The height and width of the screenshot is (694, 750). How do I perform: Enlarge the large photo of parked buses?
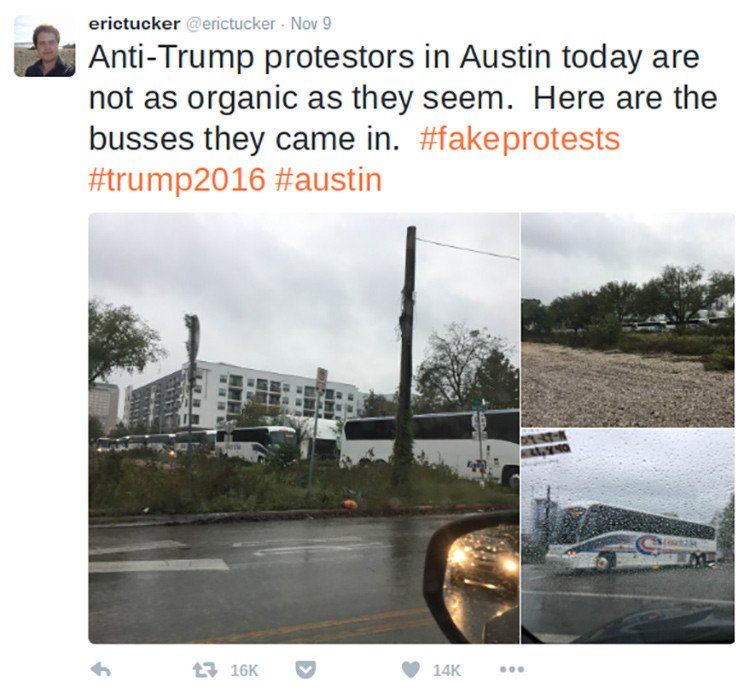(x=304, y=428)
